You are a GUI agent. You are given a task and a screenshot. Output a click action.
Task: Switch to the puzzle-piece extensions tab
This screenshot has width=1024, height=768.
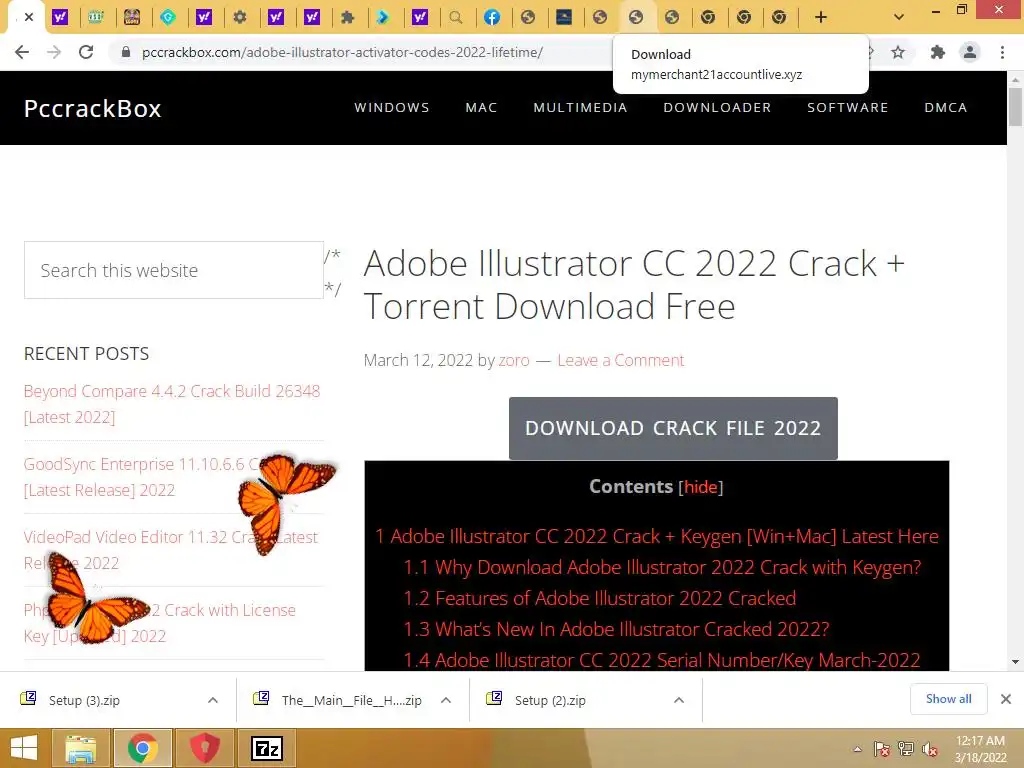click(347, 17)
